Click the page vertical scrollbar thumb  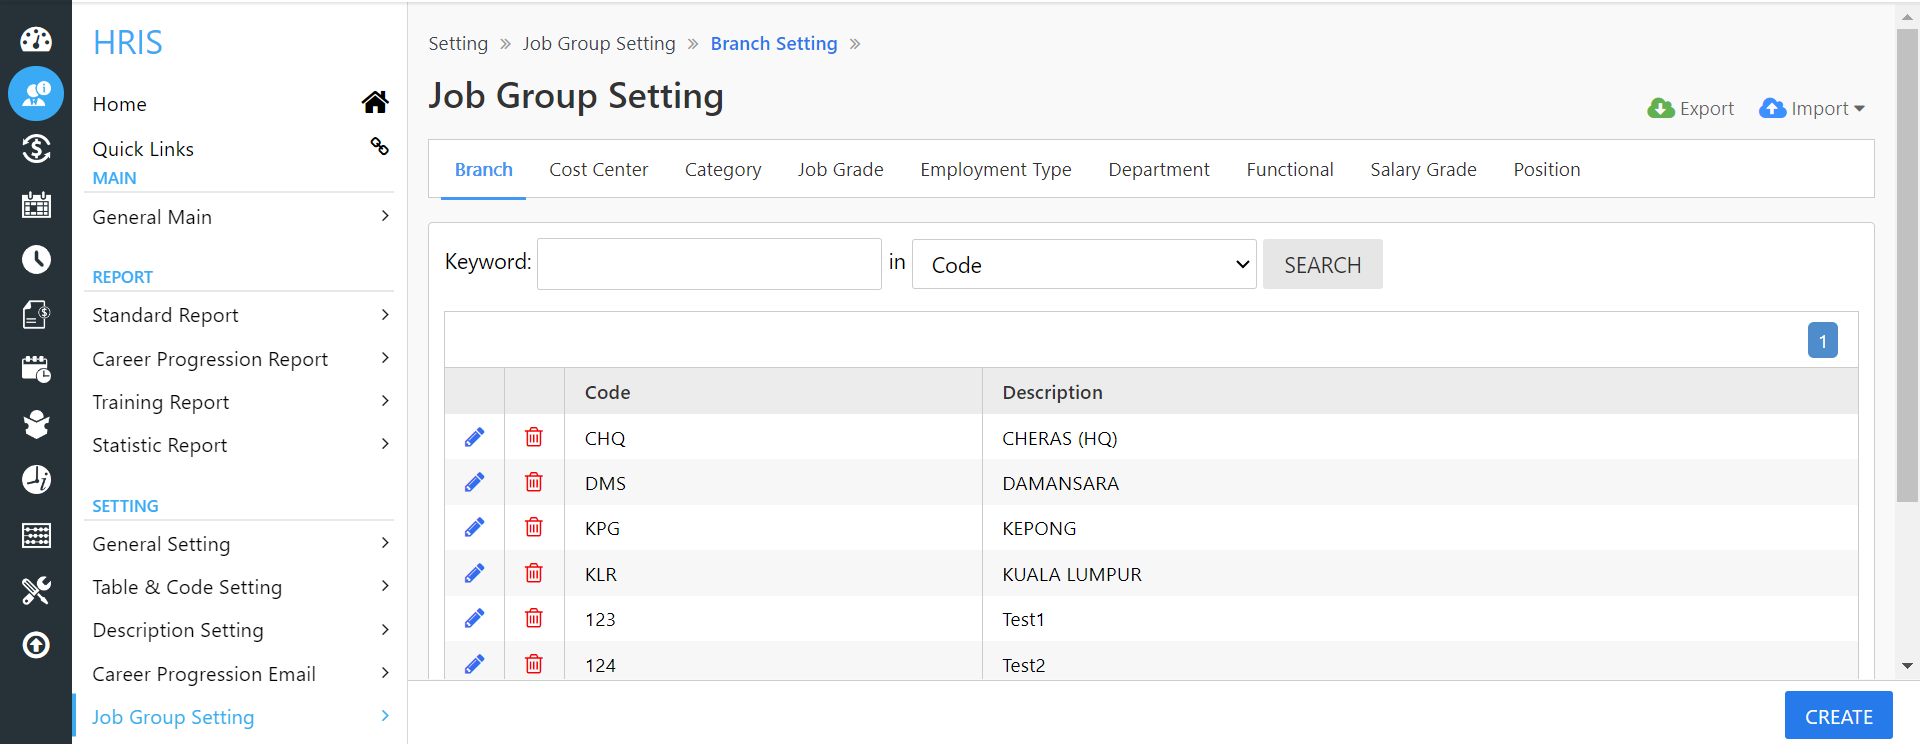[x=1907, y=265]
